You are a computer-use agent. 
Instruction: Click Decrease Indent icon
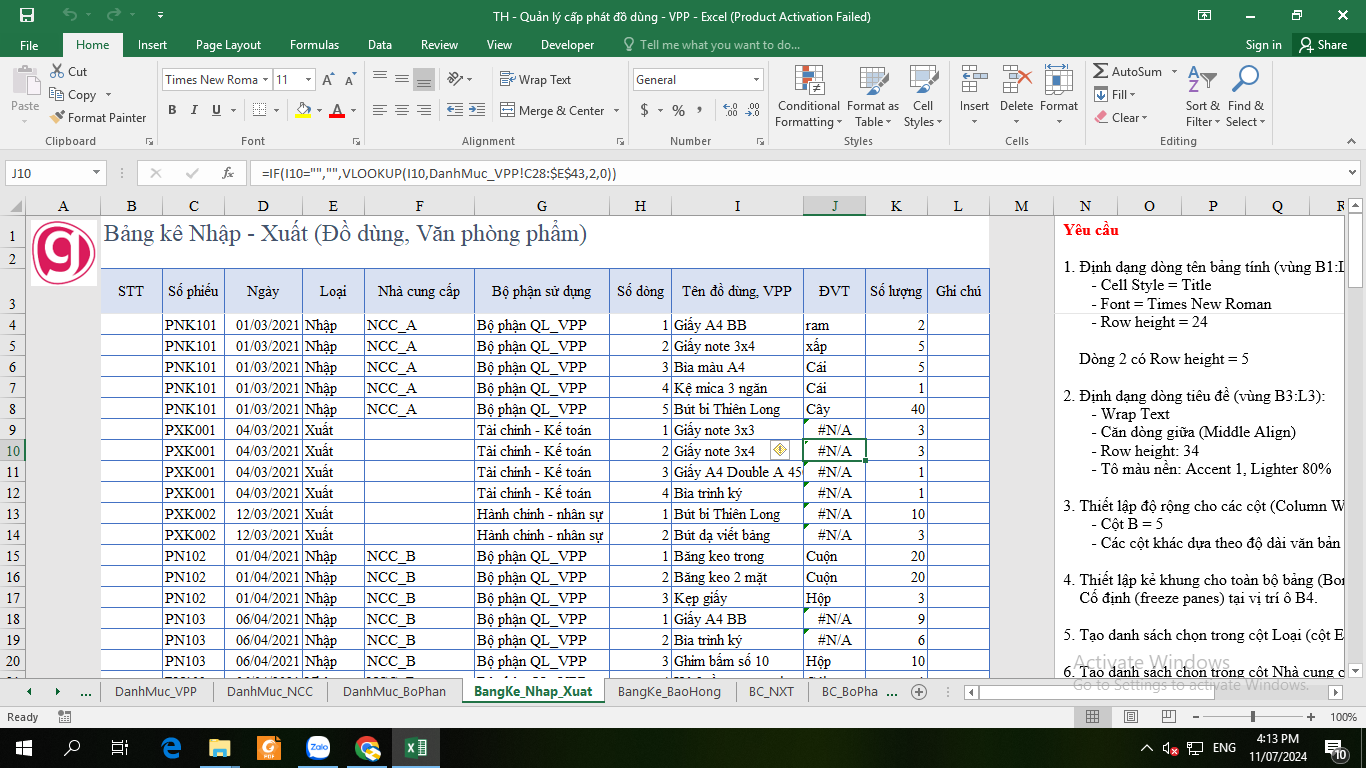[455, 110]
